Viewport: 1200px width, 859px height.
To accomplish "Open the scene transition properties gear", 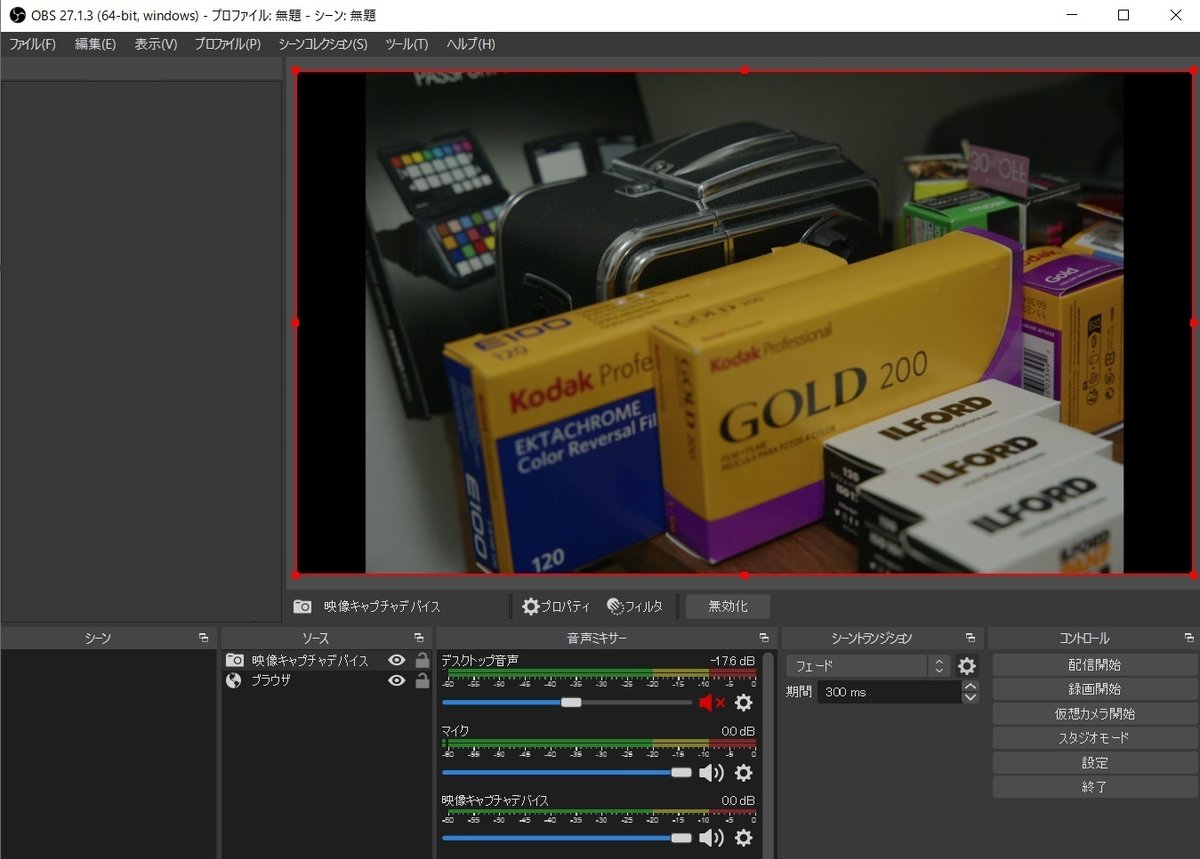I will [x=967, y=666].
